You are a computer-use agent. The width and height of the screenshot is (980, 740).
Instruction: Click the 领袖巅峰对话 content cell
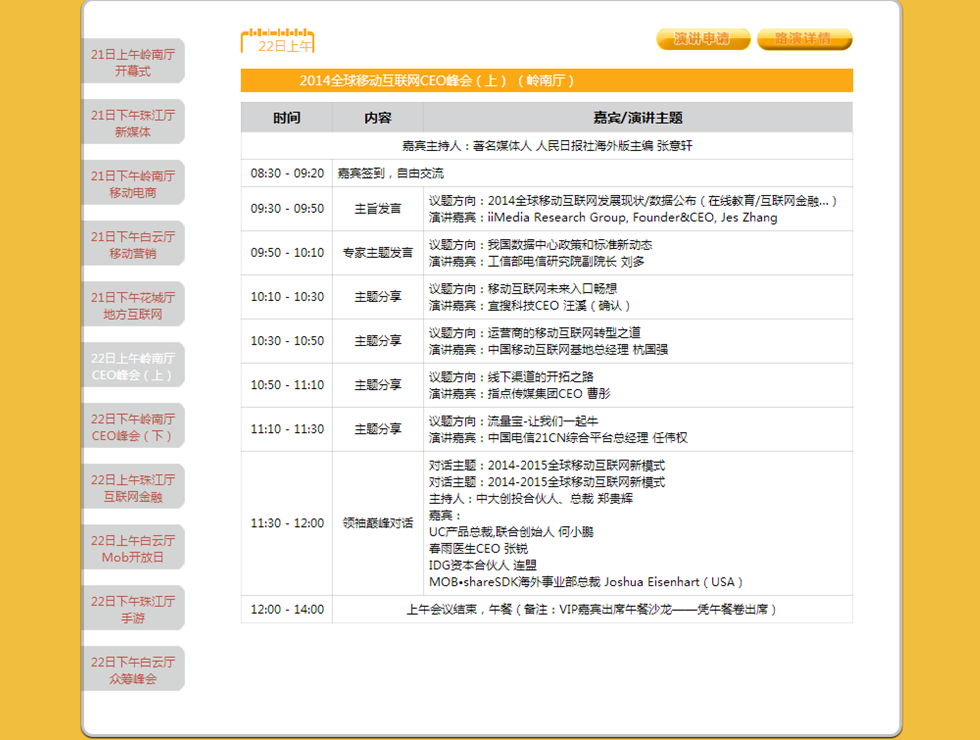(x=378, y=523)
